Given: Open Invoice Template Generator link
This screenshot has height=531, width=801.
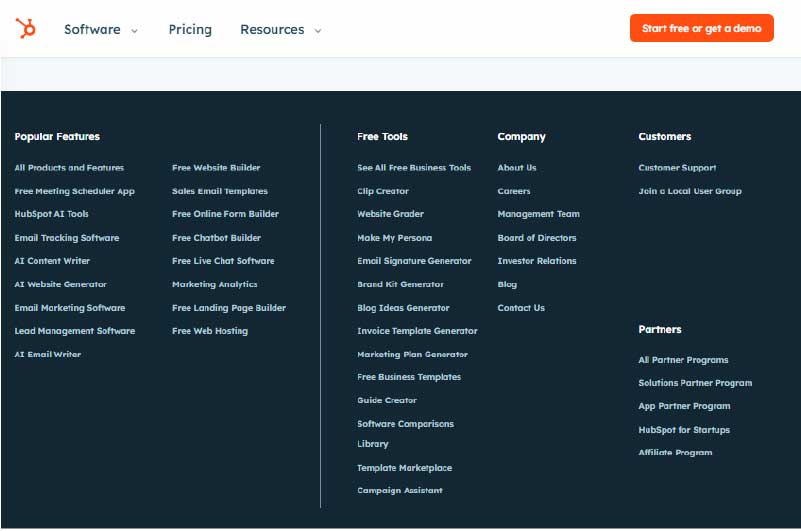Looking at the screenshot, I should [417, 331].
